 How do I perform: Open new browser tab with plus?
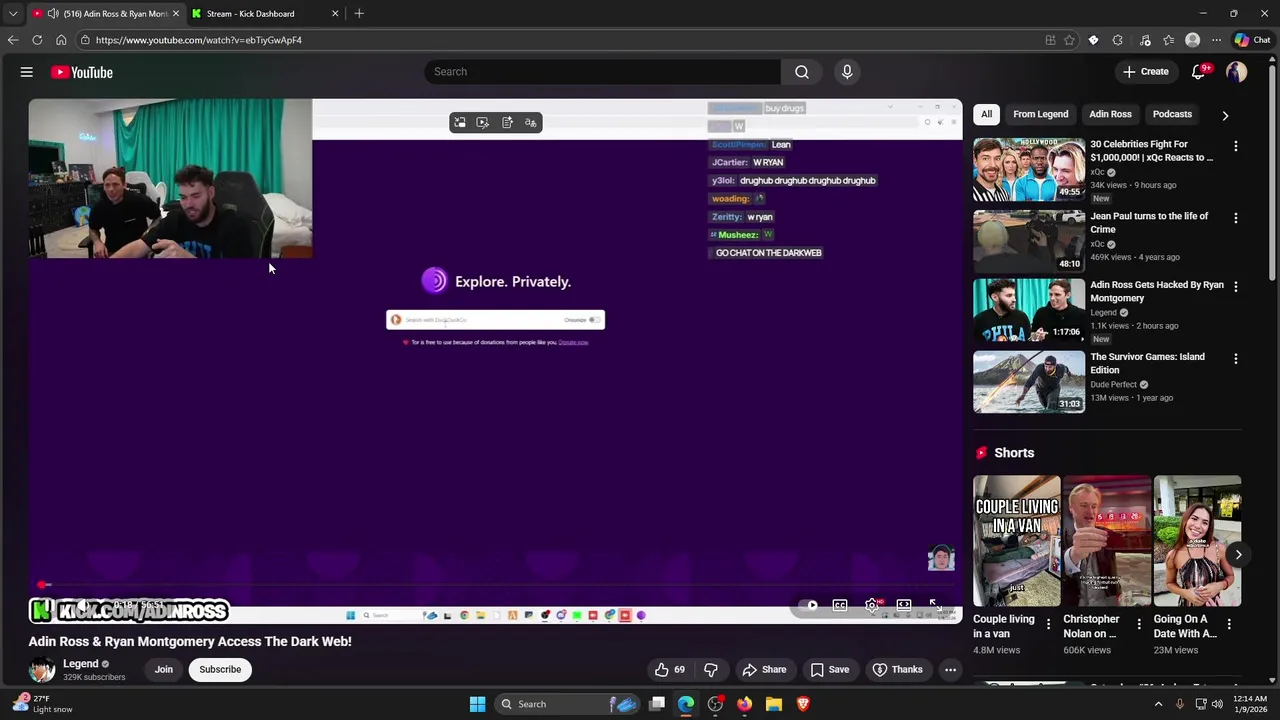[x=359, y=14]
